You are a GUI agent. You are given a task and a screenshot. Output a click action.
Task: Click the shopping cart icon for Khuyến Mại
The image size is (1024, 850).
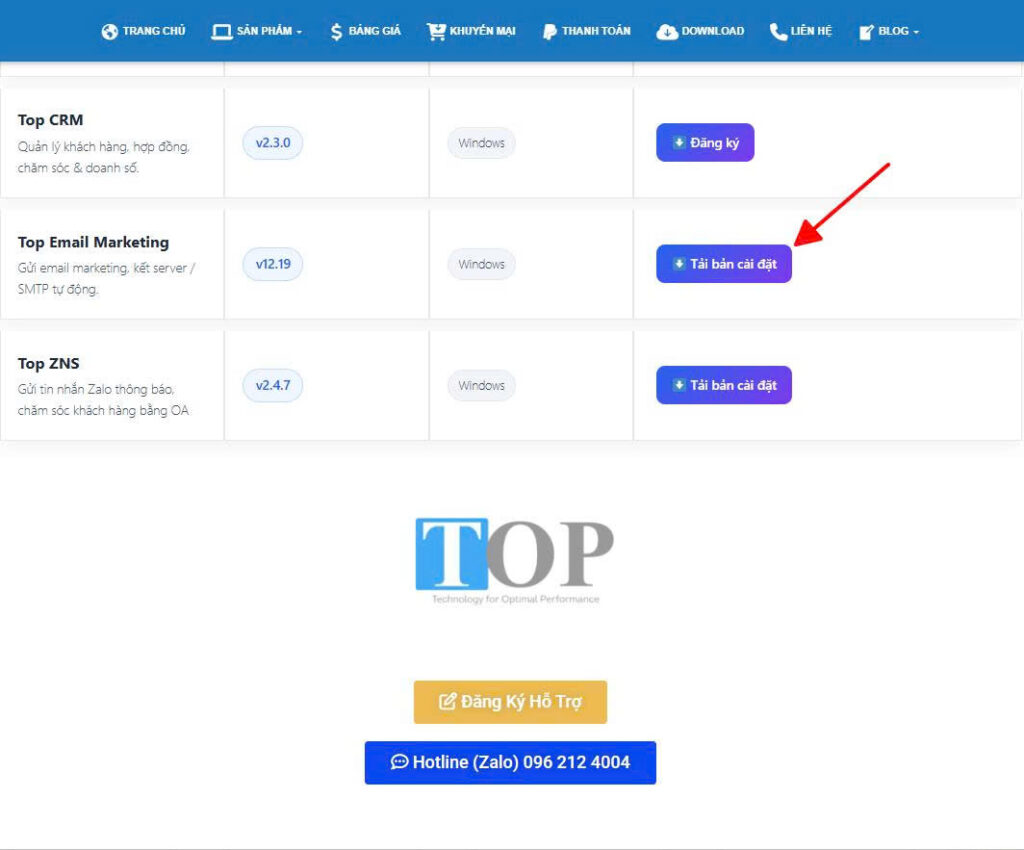coord(436,31)
